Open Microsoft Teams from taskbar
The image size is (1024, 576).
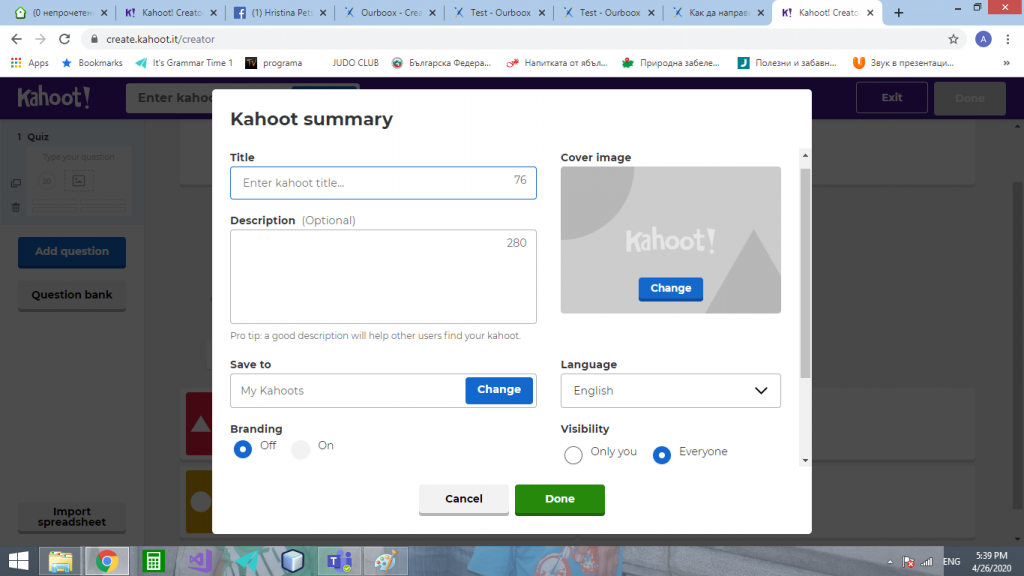[339, 561]
